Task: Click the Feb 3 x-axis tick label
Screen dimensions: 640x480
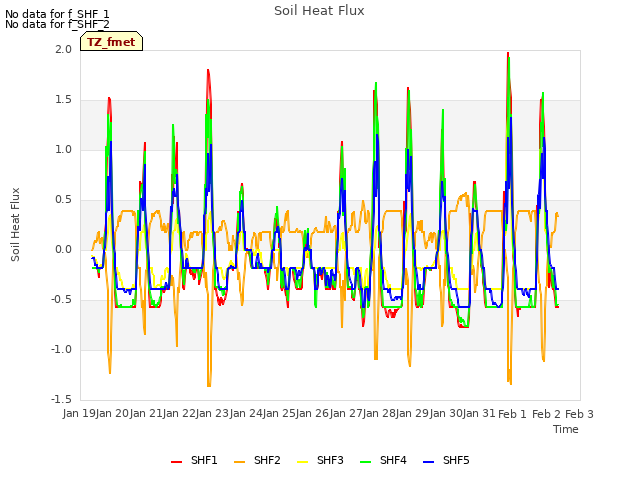Action: 580,414
